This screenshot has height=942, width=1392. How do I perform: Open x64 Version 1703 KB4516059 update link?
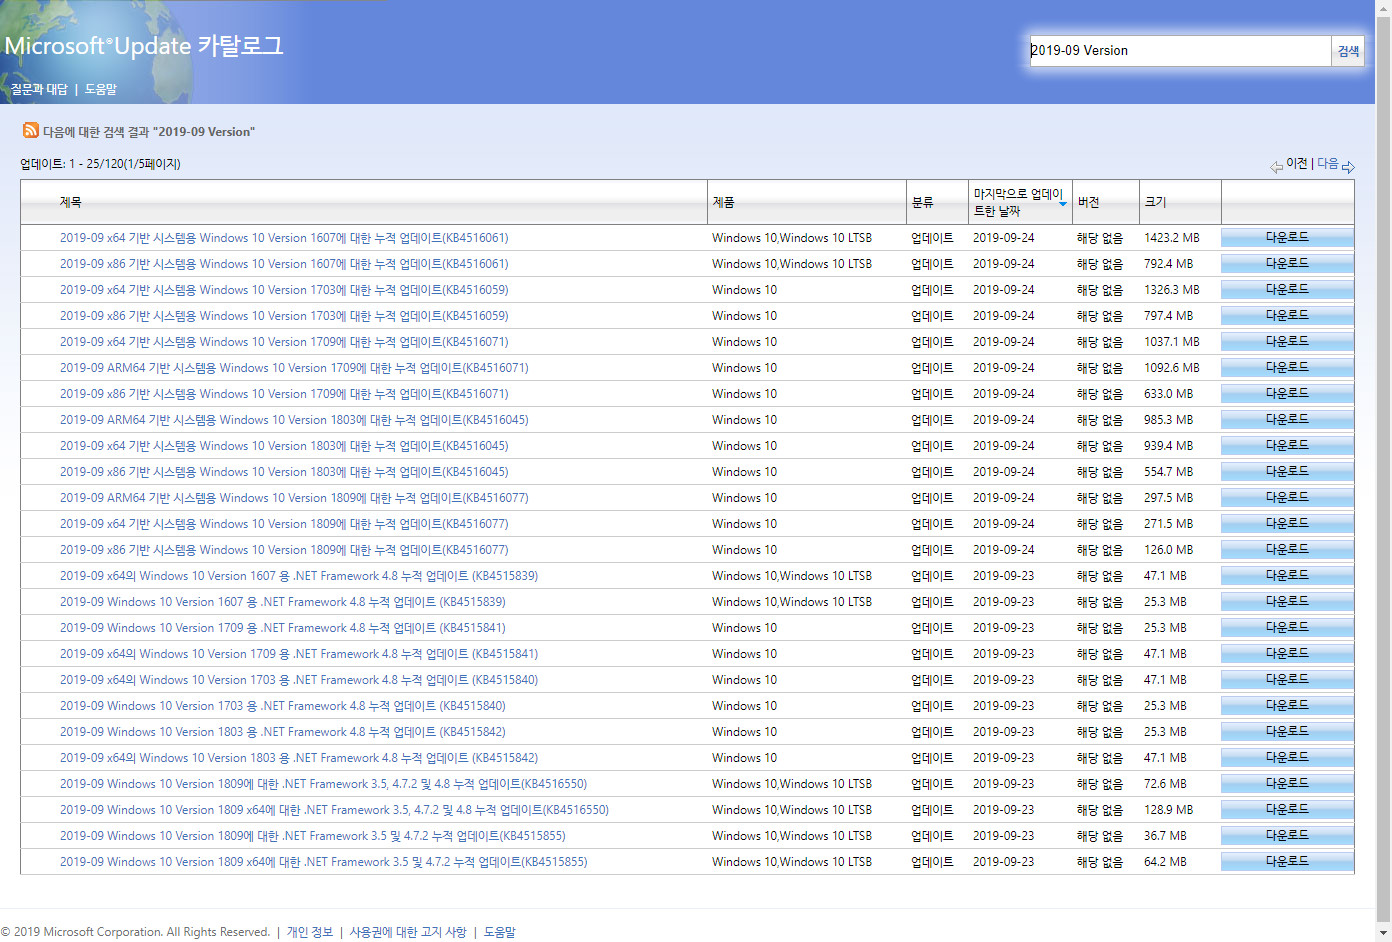284,290
